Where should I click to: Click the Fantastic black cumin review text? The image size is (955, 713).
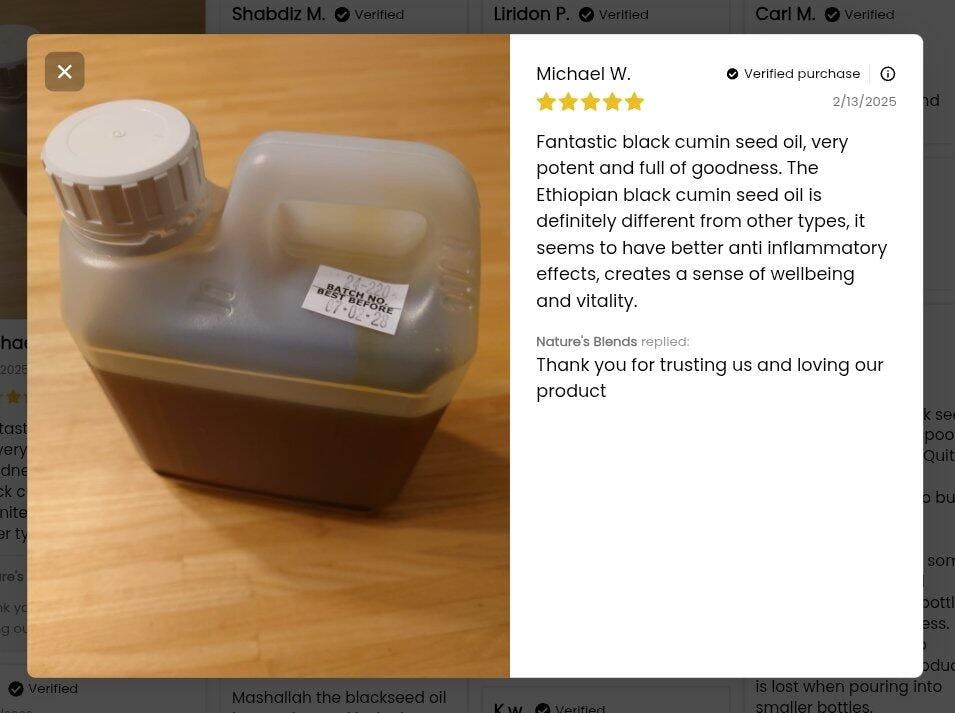click(x=711, y=221)
